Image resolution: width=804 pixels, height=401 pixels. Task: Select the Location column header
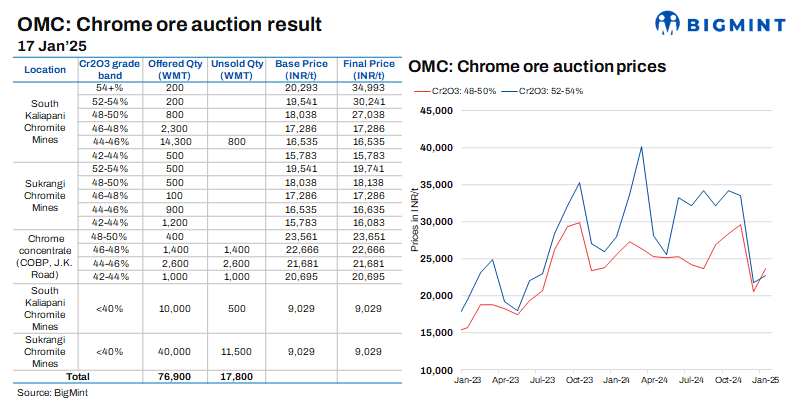45,69
